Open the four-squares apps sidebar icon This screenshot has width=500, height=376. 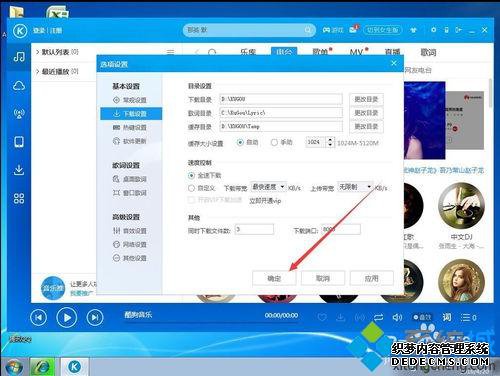19,198
